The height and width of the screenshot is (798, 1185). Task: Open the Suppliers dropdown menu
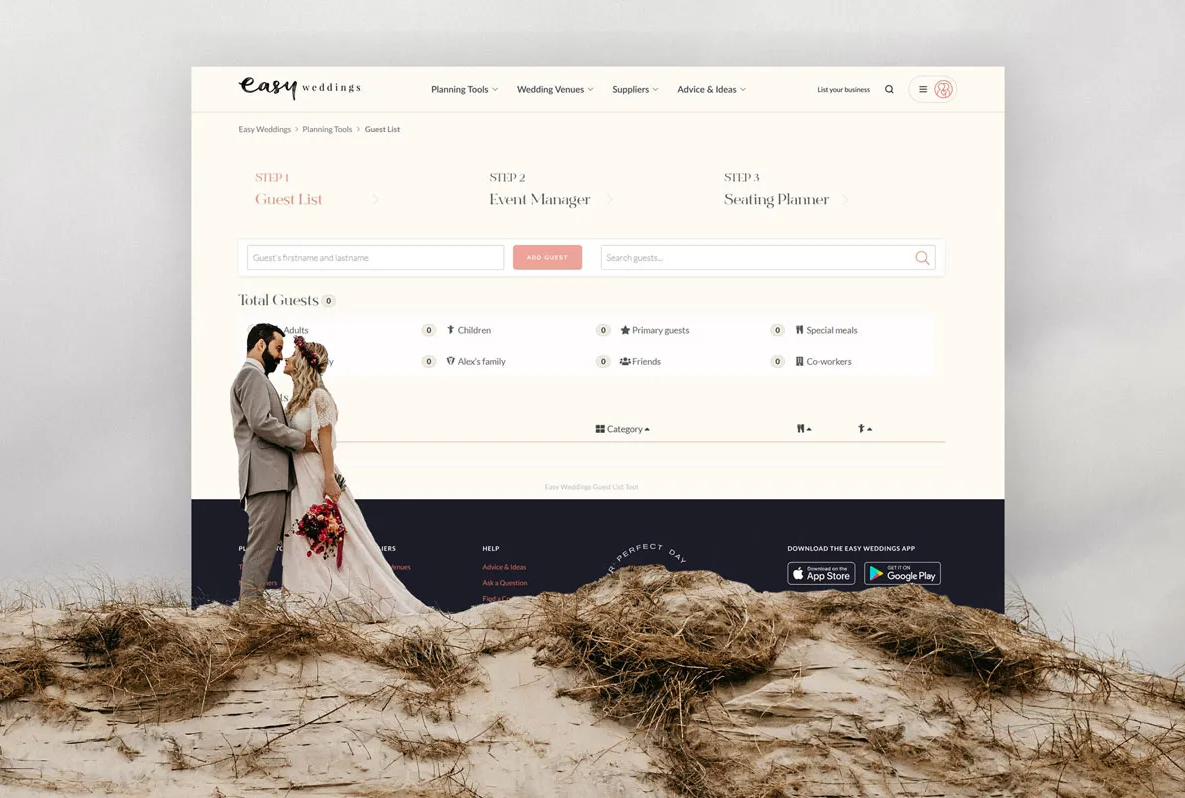click(635, 90)
